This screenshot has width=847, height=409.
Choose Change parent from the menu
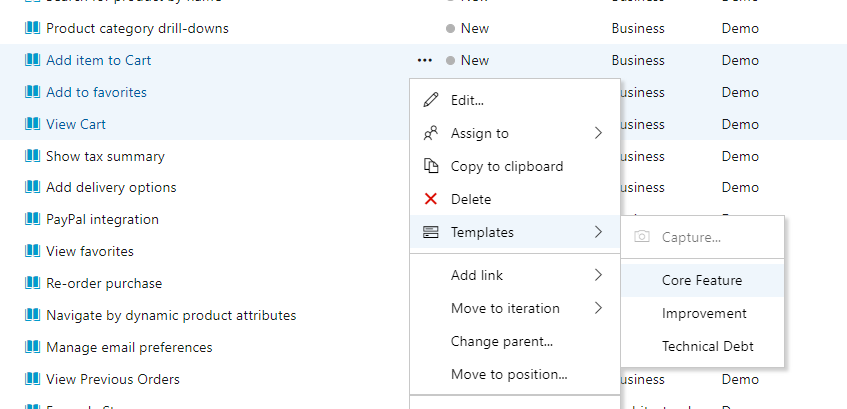[502, 341]
